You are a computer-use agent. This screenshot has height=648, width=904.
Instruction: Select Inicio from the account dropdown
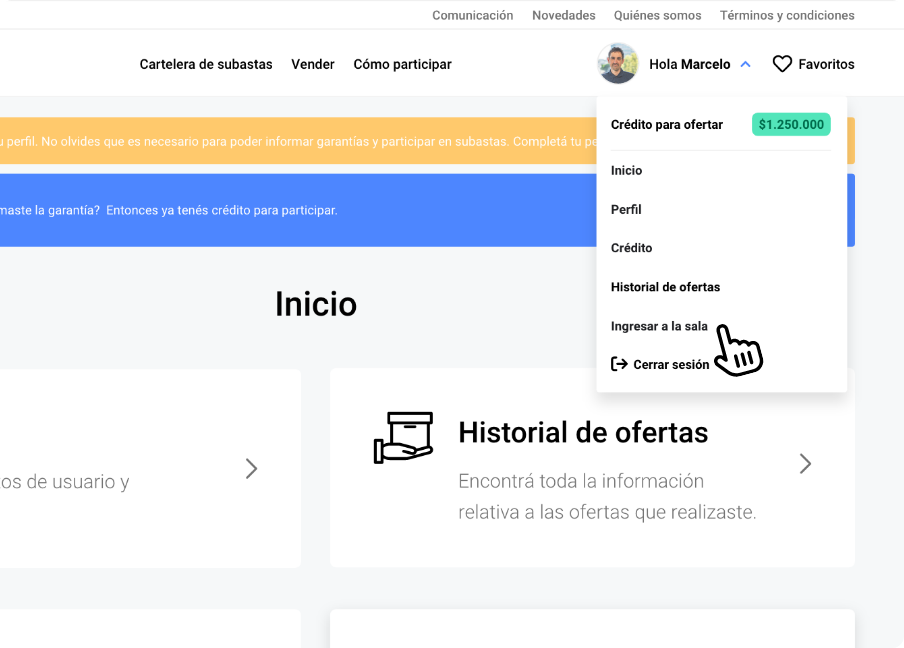coord(626,170)
